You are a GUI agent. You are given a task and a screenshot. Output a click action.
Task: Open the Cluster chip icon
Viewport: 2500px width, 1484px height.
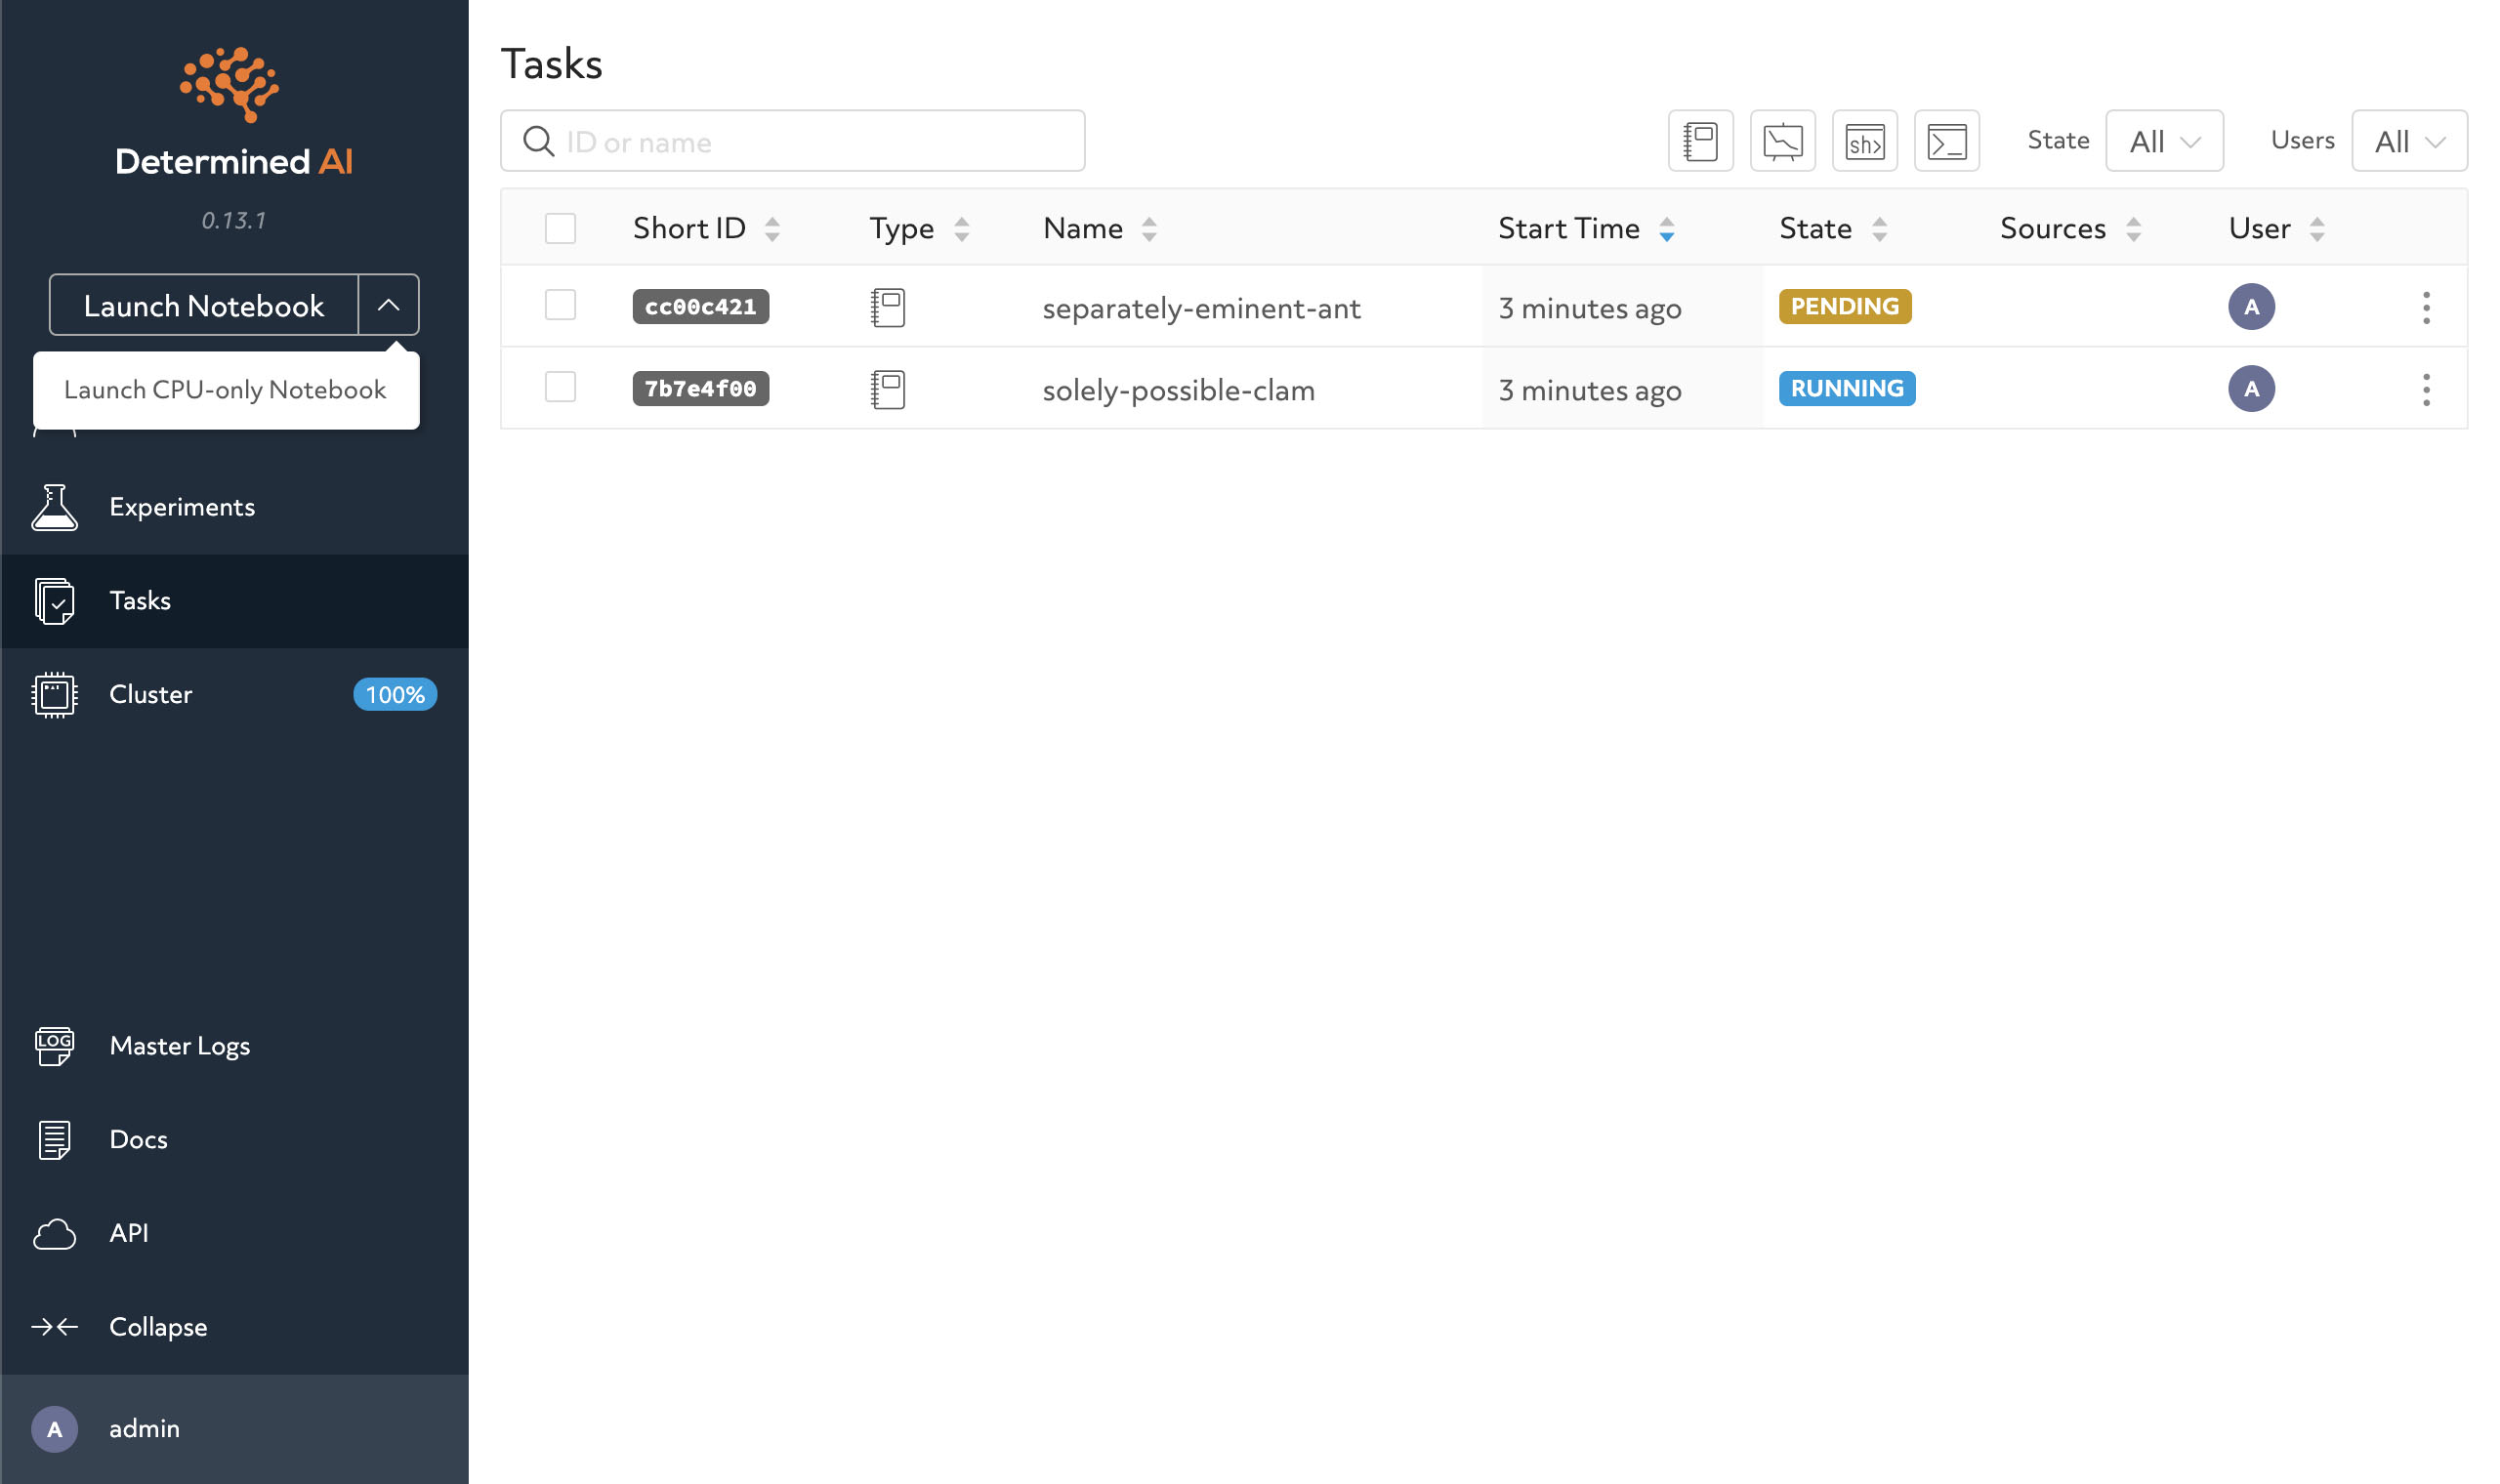55,695
